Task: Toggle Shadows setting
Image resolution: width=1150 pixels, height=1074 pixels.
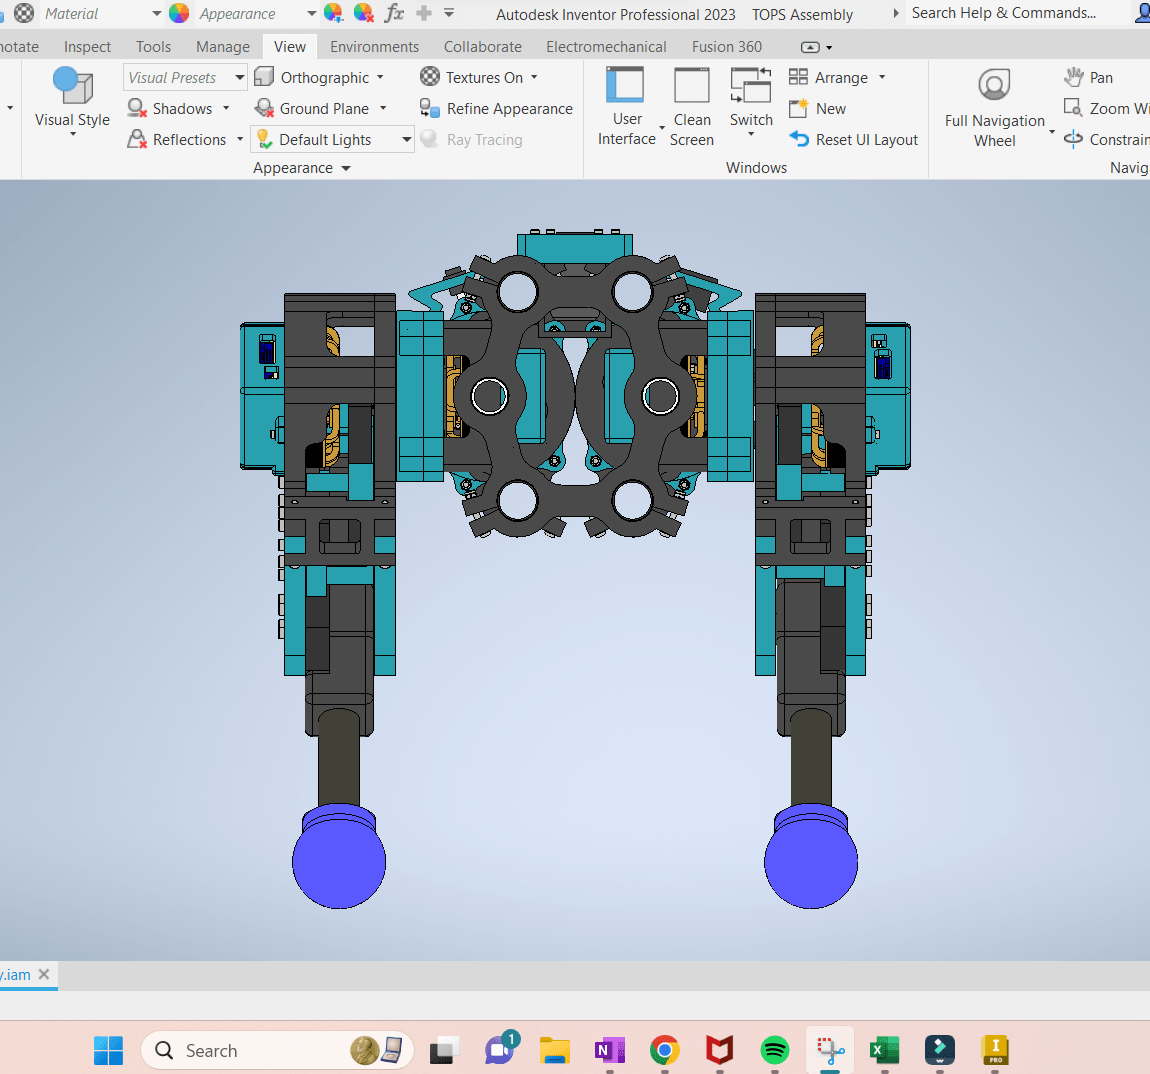Action: coord(171,109)
